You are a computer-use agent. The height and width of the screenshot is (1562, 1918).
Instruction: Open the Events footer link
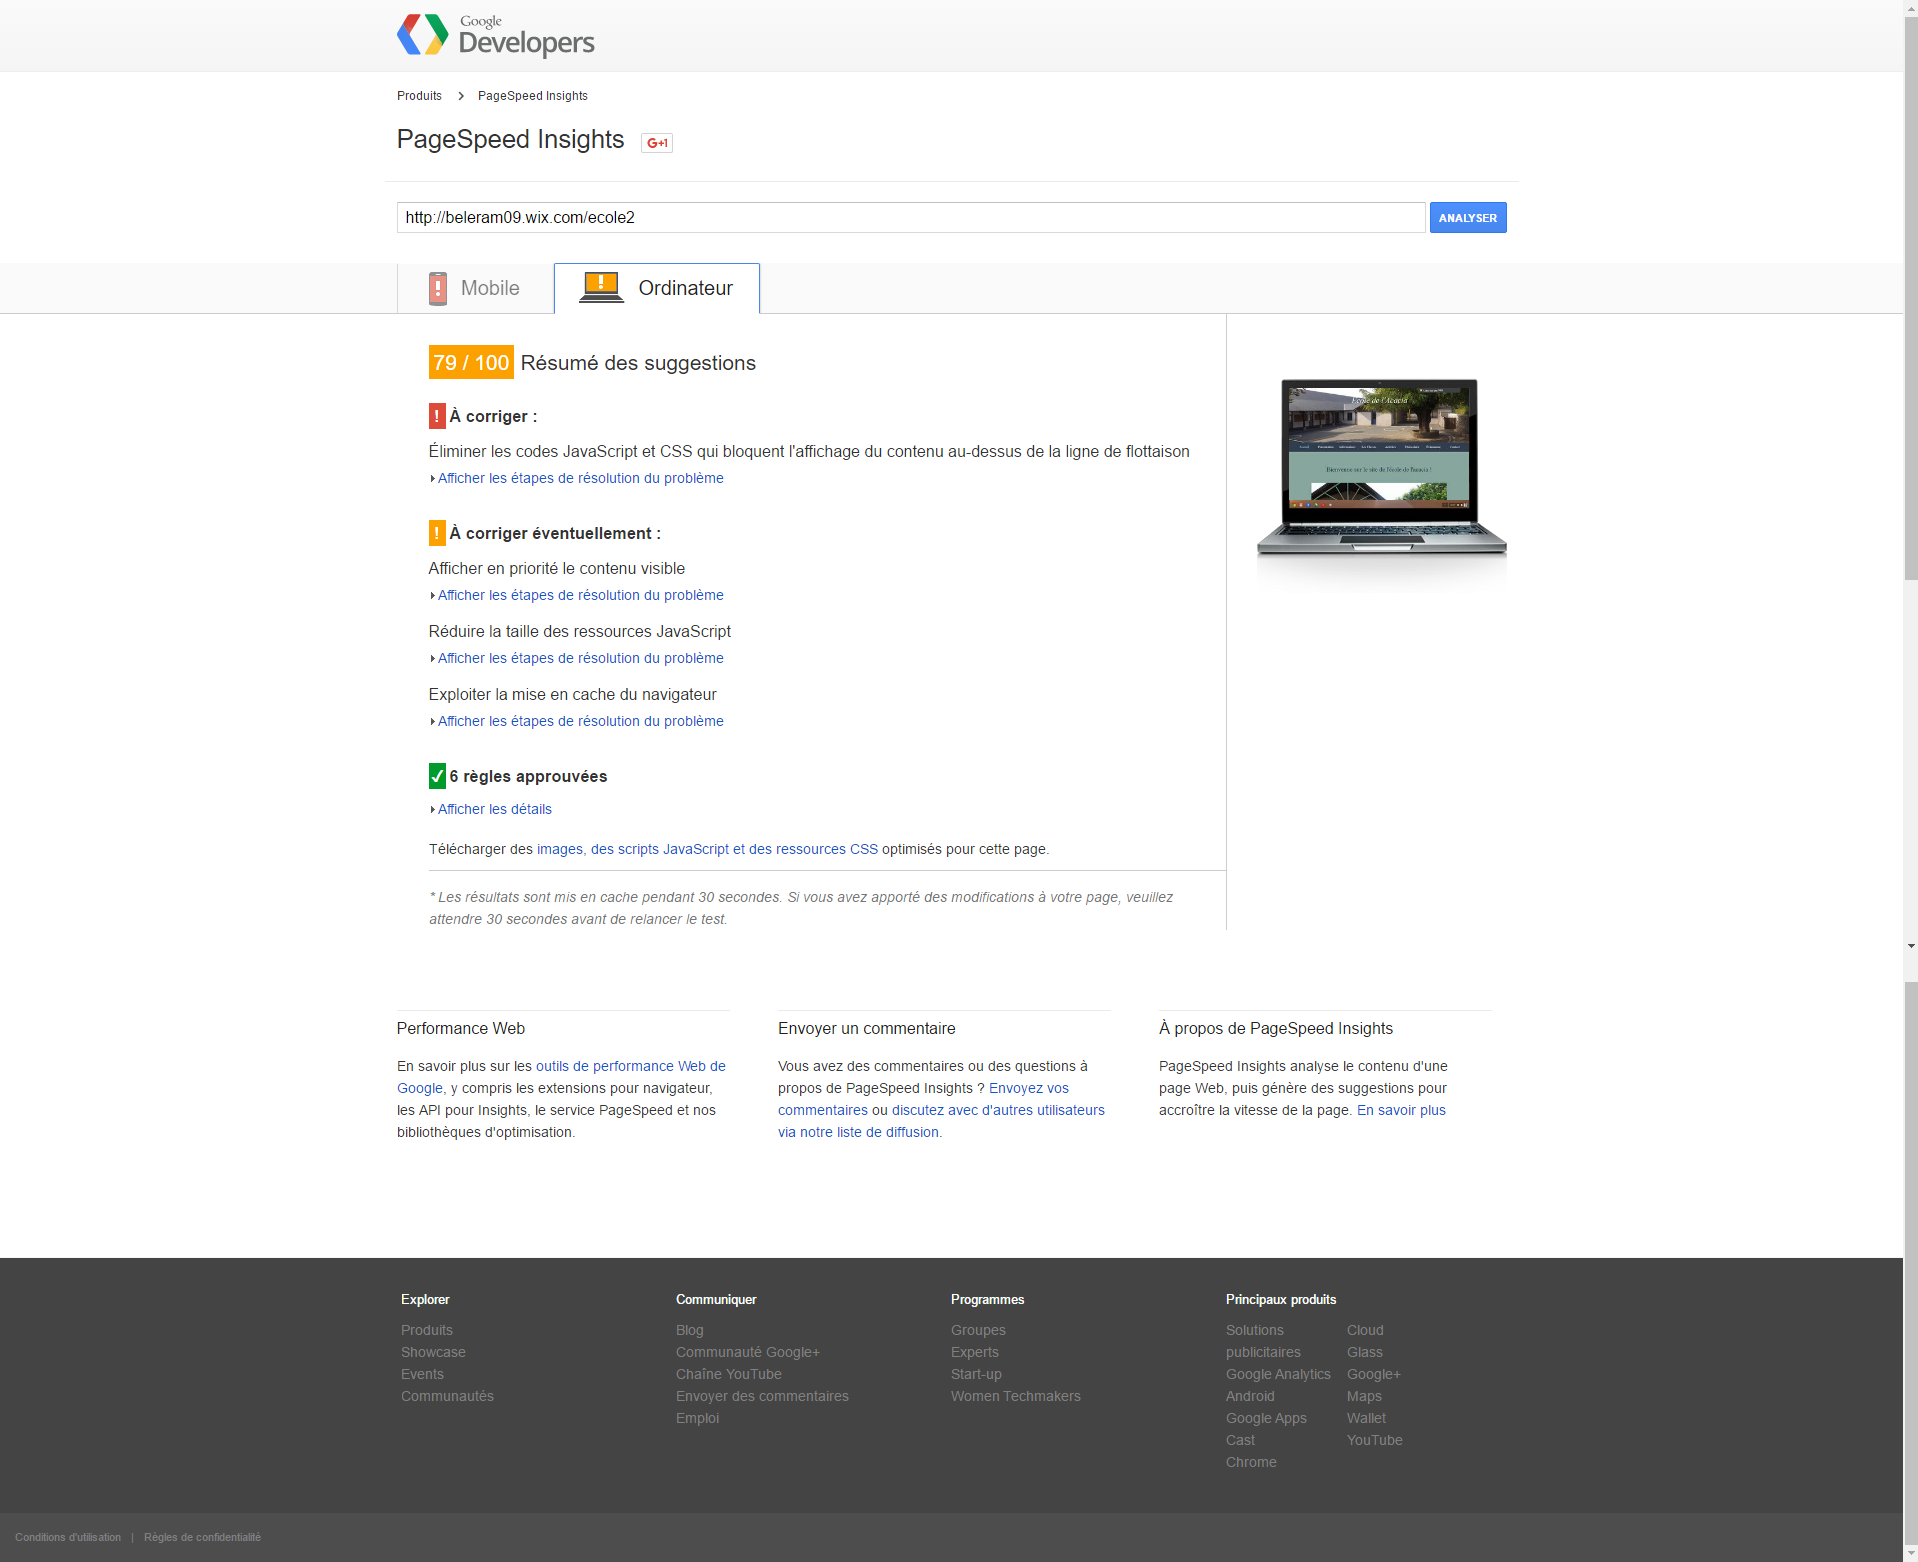click(422, 1374)
